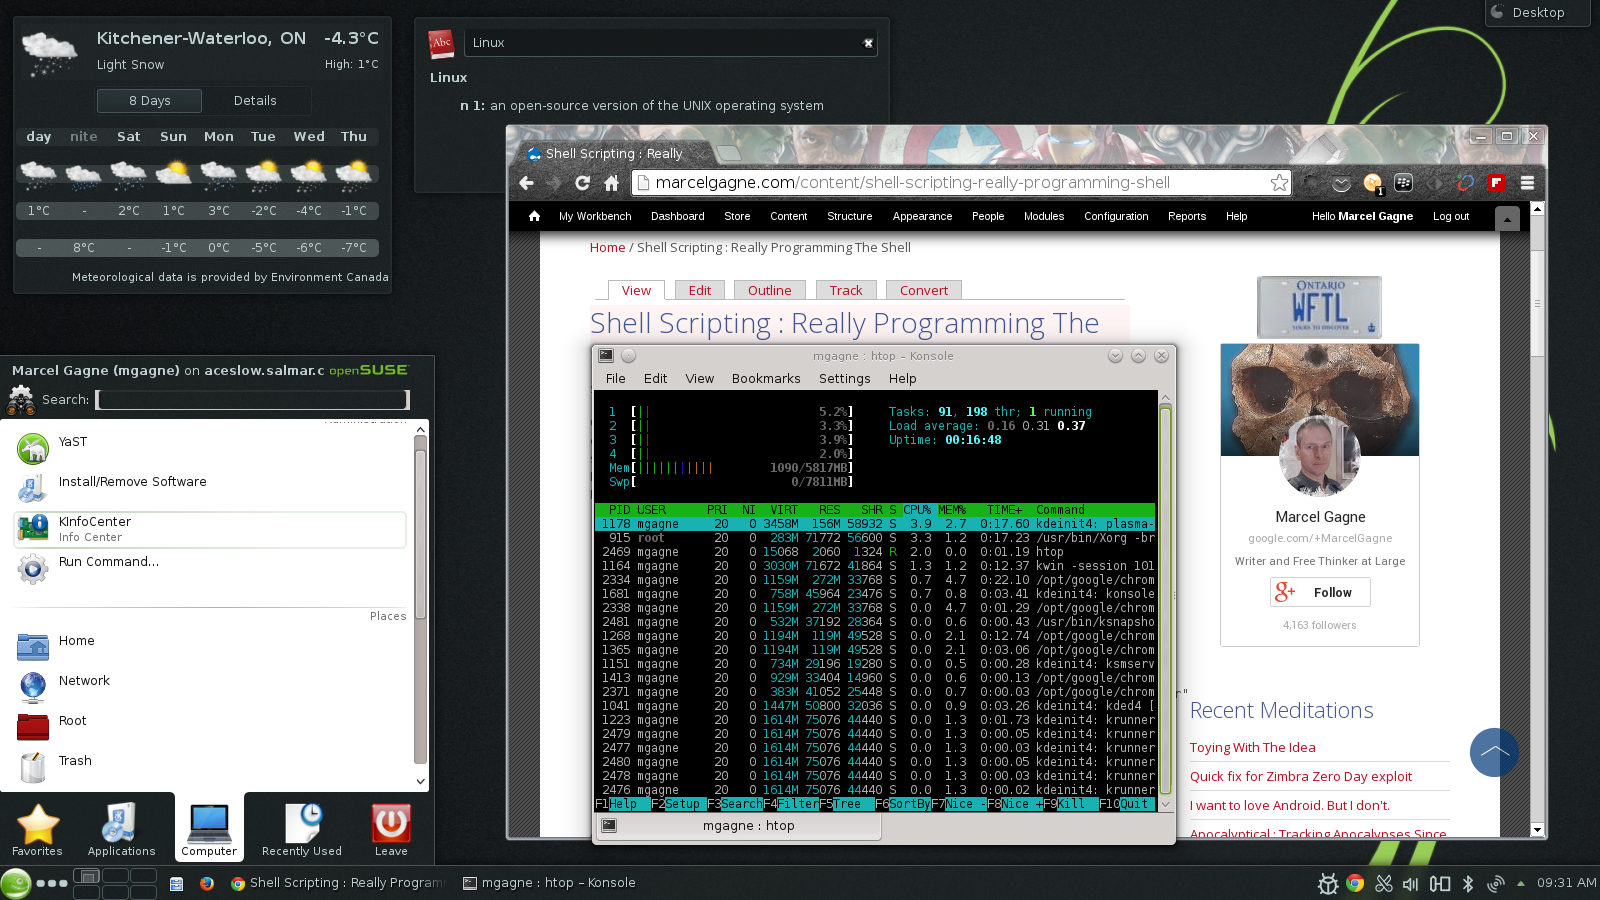The height and width of the screenshot is (900, 1600).
Task: Open Konsole Help menu
Action: click(902, 379)
